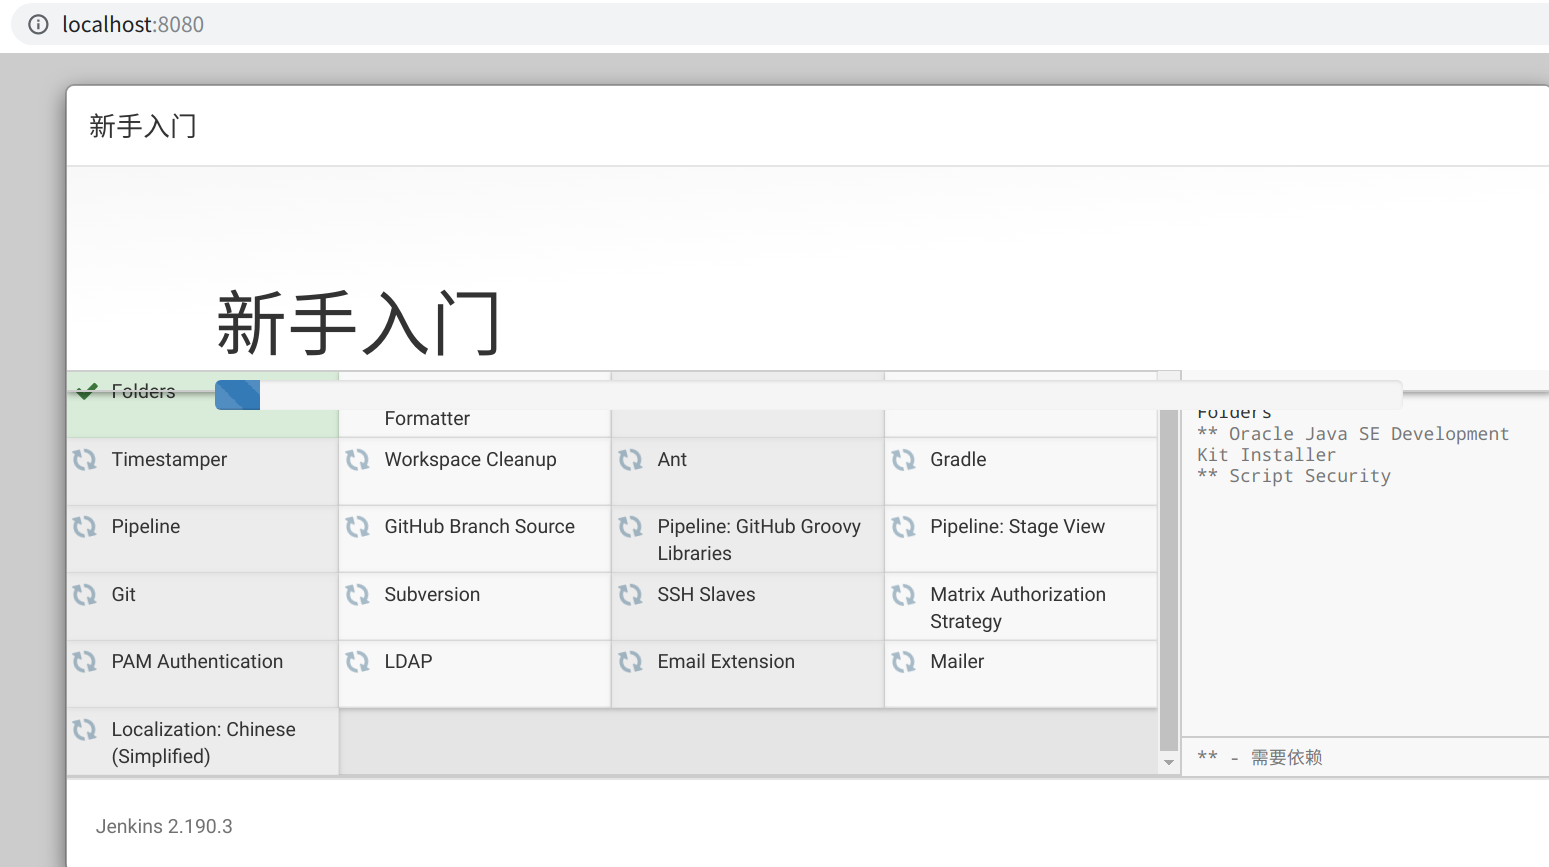Click the PAM Authentication plugin cell
Screen dimensions: 1549x867
tap(197, 662)
